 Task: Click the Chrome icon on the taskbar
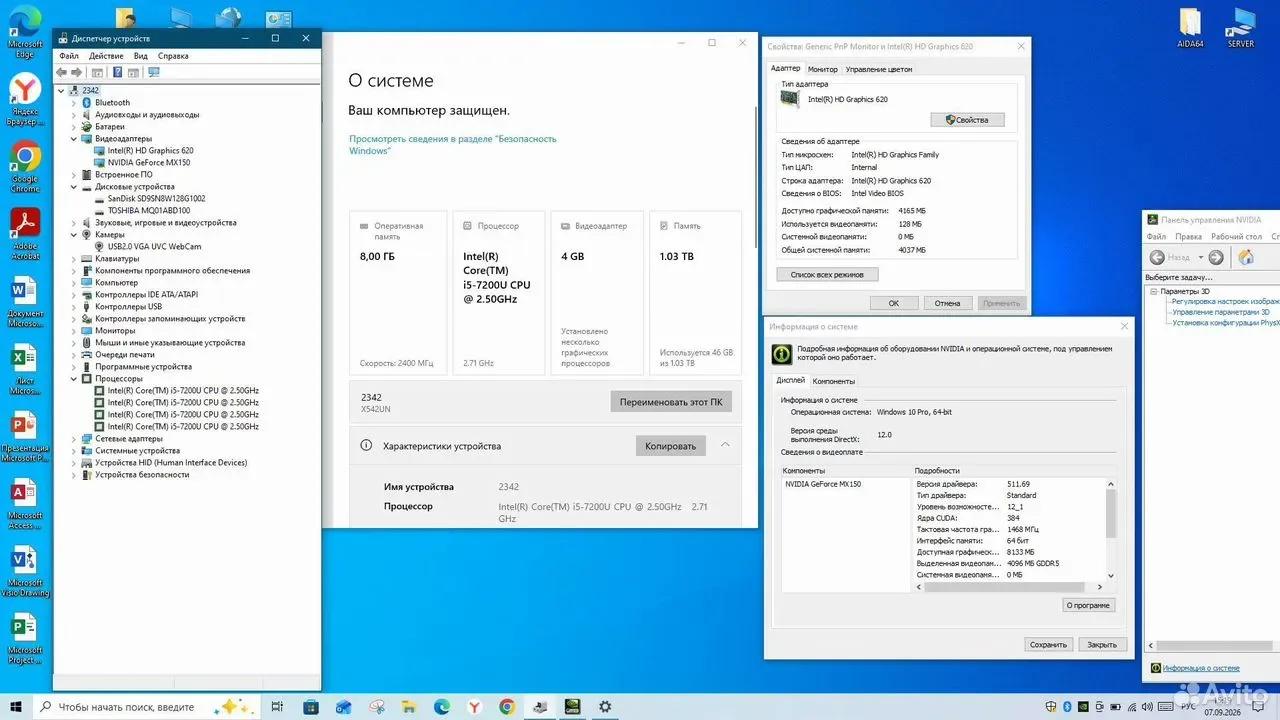506,706
